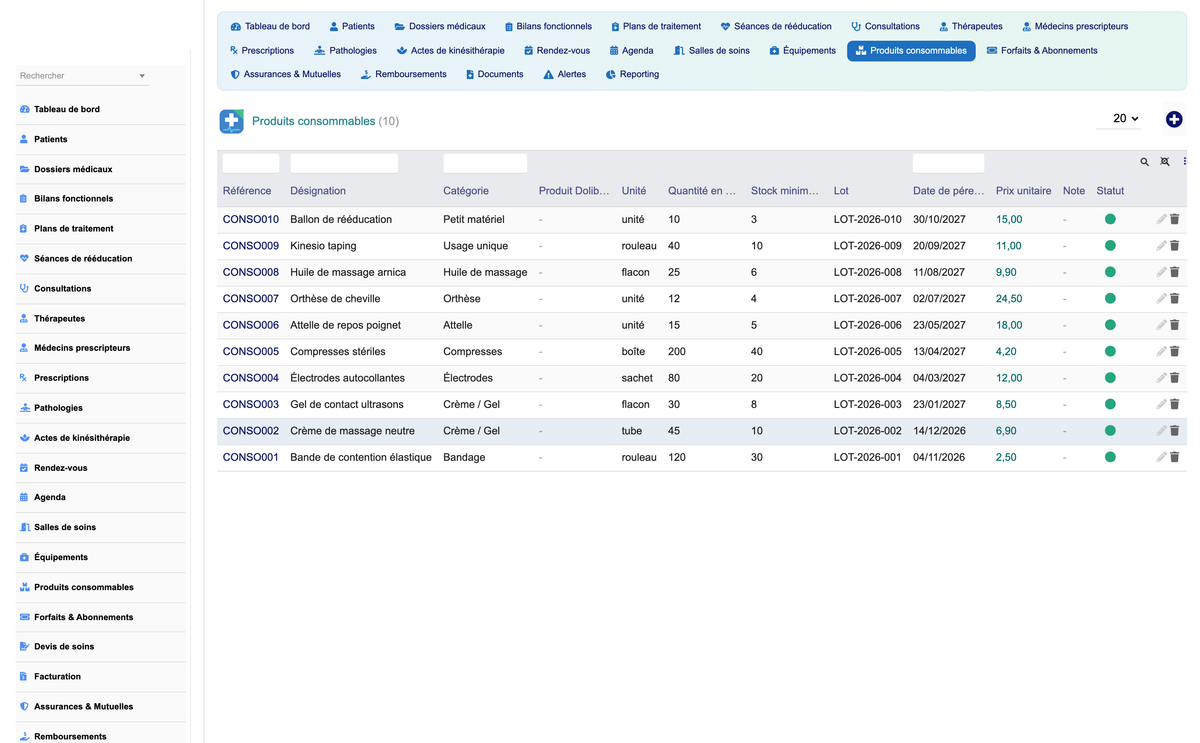Click trash icon for Gel de contact ultrasons

(1175, 405)
